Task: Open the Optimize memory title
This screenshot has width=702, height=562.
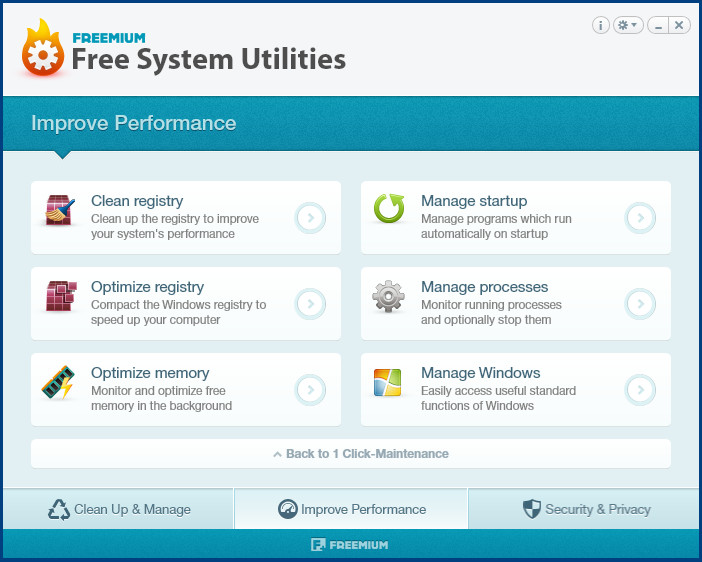Action: pos(150,373)
